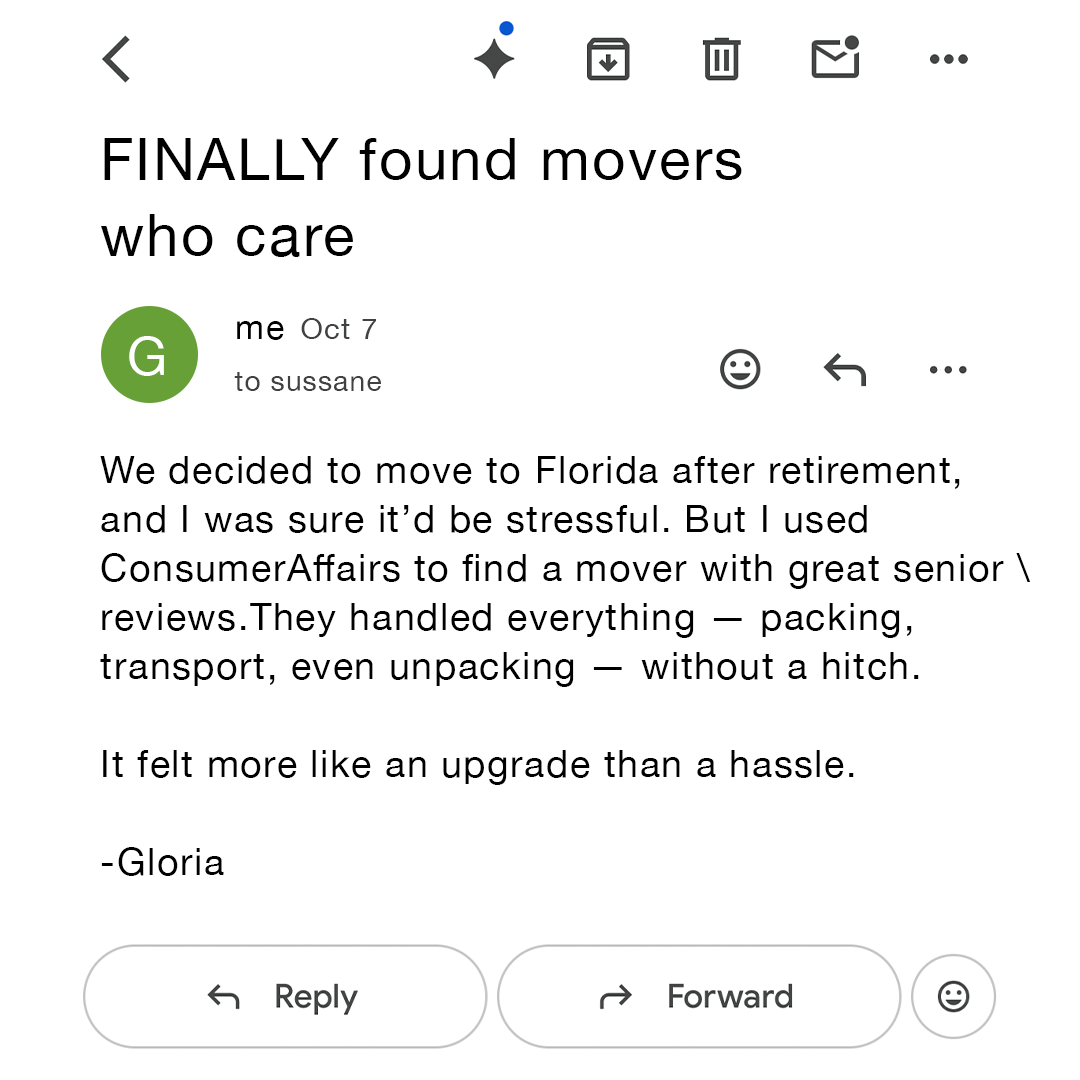This screenshot has width=1080, height=1080.
Task: Add emoji reaction next to sender row
Action: [740, 370]
